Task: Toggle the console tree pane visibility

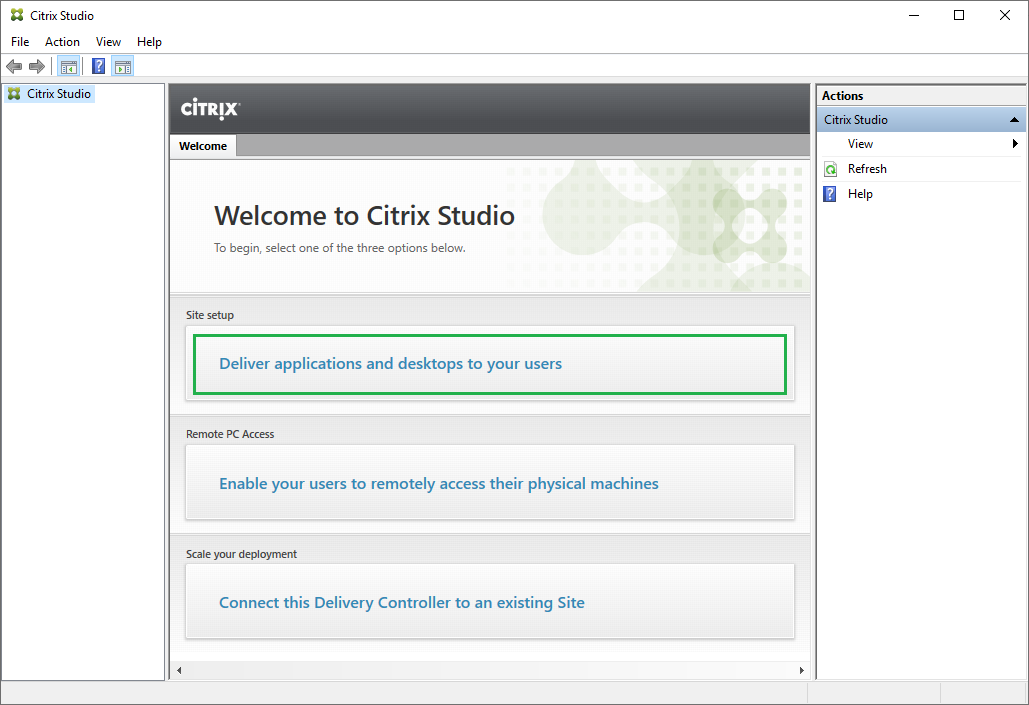Action: (x=68, y=66)
